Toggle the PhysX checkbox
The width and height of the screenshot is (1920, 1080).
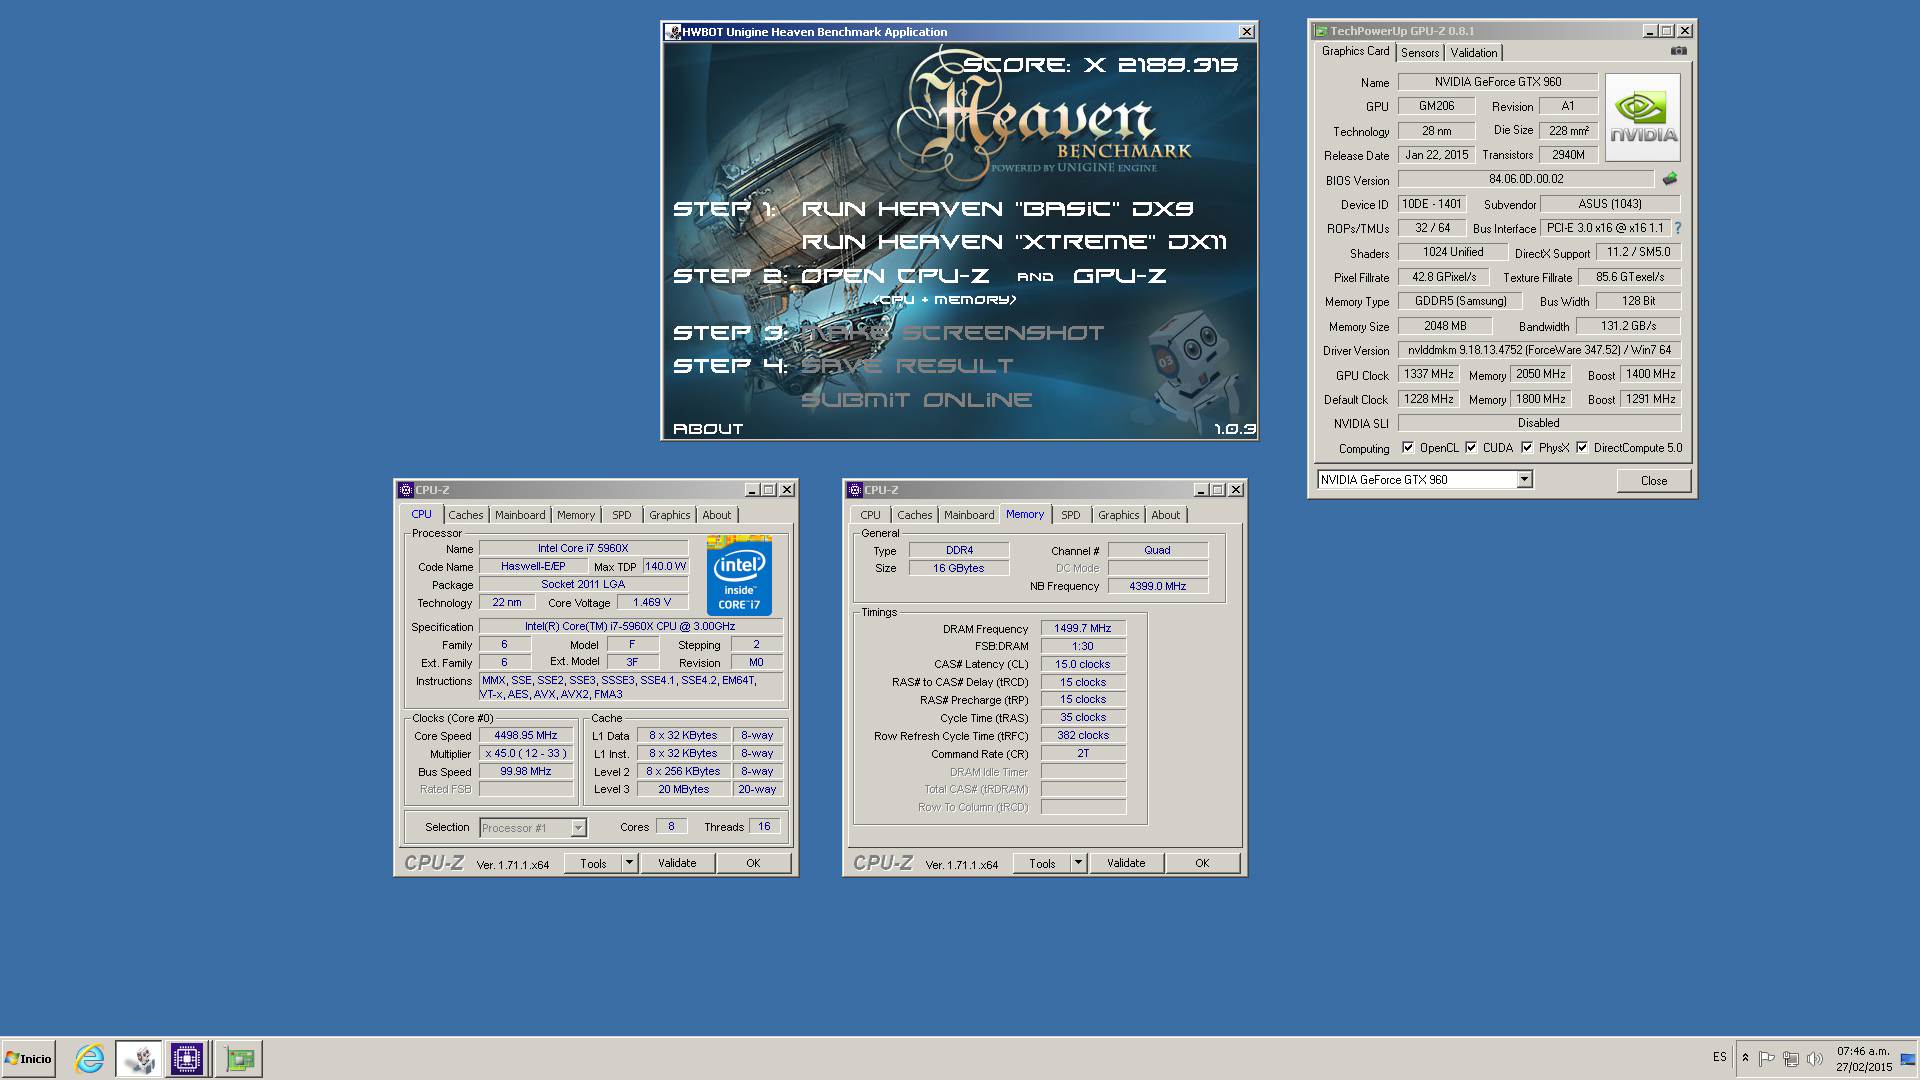(1527, 448)
